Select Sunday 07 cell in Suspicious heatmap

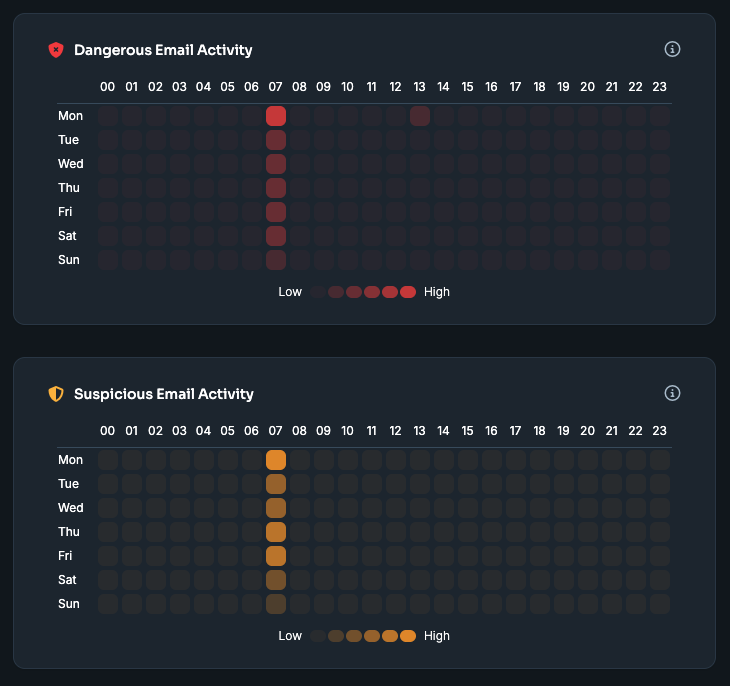pyautogui.click(x=276, y=604)
